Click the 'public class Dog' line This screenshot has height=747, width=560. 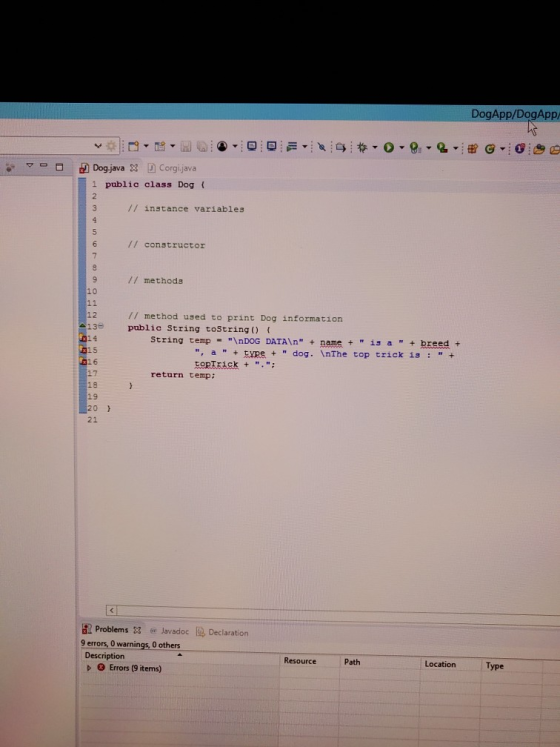155,184
